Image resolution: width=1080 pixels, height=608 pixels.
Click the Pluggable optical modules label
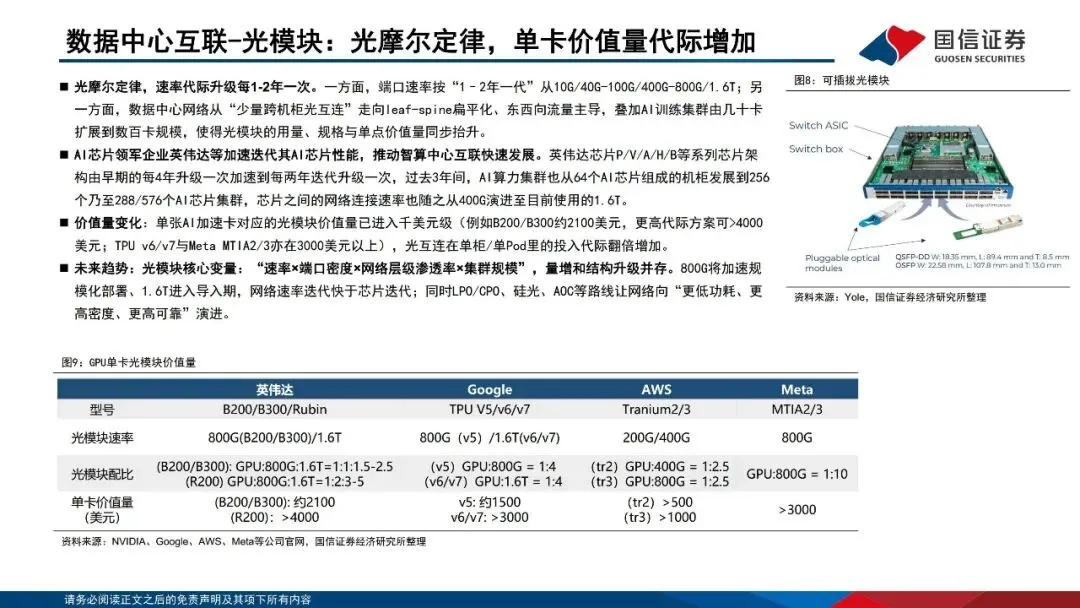click(x=842, y=262)
